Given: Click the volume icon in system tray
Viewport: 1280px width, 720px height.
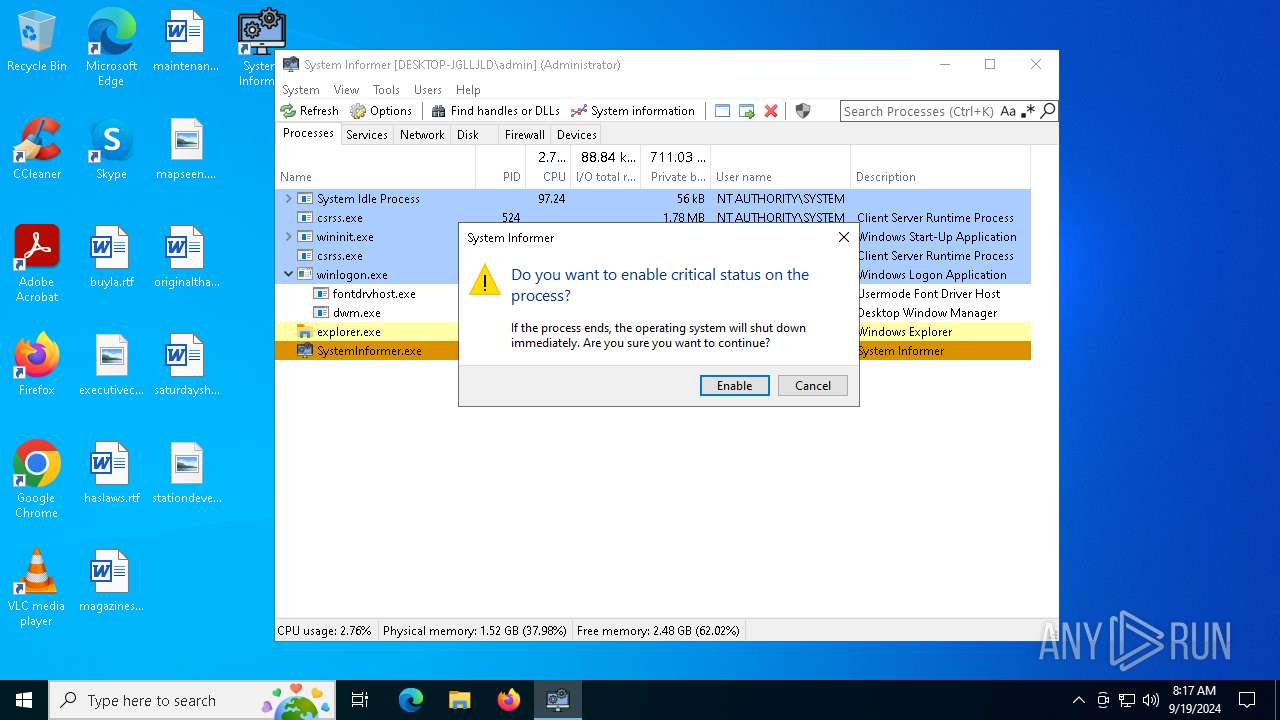Looking at the screenshot, I should pyautogui.click(x=1151, y=700).
